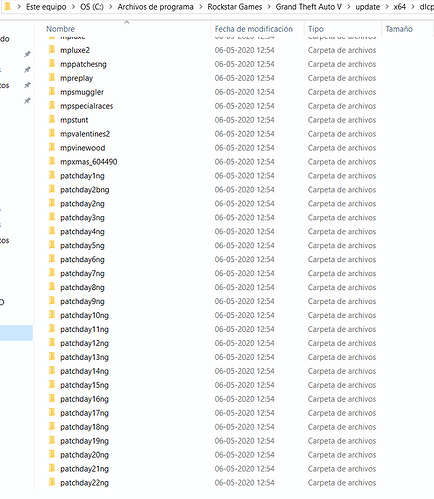434x499 pixels.
Task: Go to update folder in breadcrumb
Action: pos(368,7)
